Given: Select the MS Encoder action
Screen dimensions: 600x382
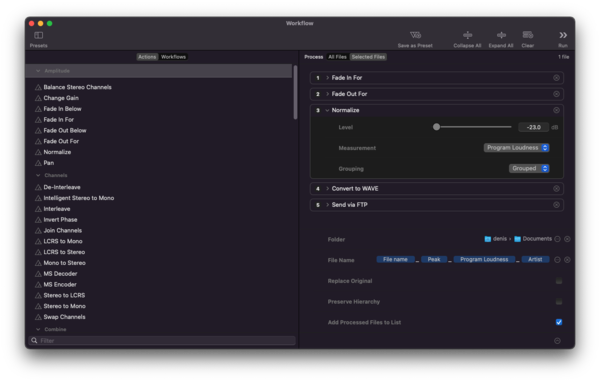Looking at the screenshot, I should pos(60,285).
